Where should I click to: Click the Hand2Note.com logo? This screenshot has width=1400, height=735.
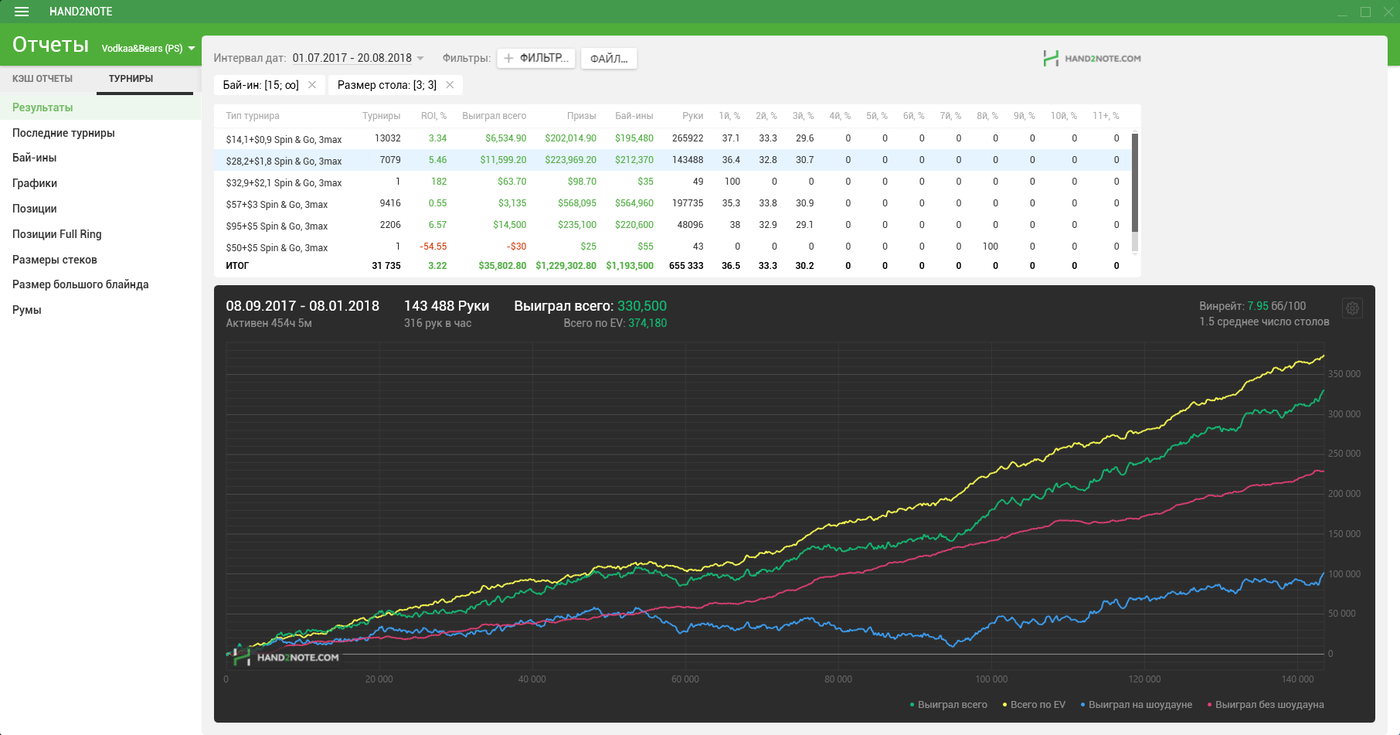point(1091,59)
